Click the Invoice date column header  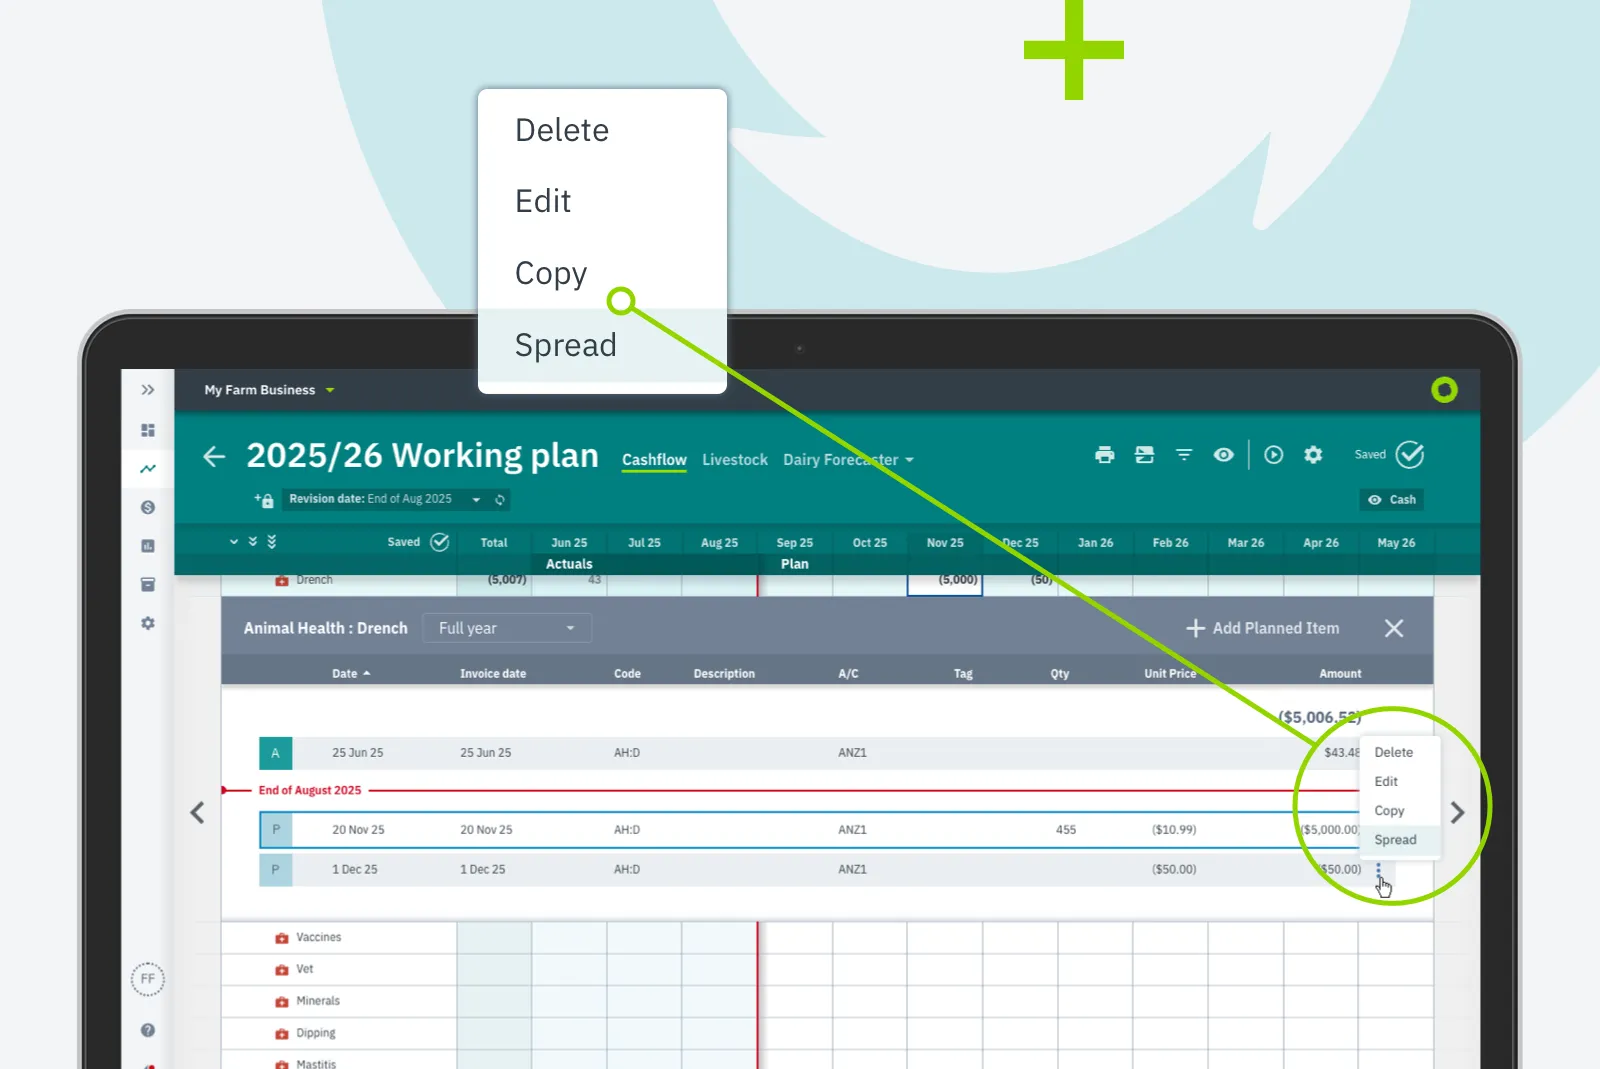pyautogui.click(x=493, y=674)
